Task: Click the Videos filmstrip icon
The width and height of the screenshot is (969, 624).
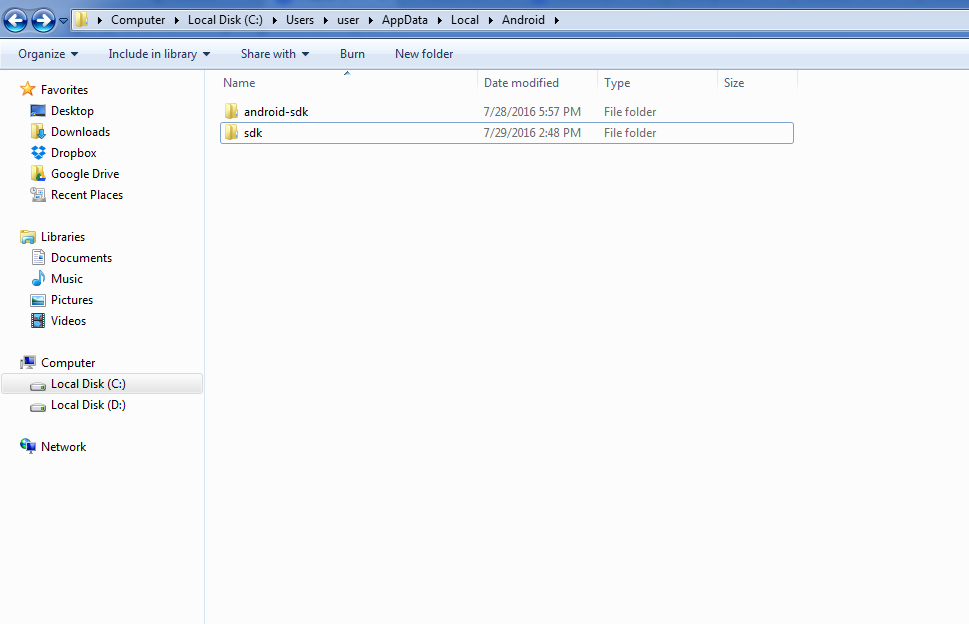Action: (38, 321)
